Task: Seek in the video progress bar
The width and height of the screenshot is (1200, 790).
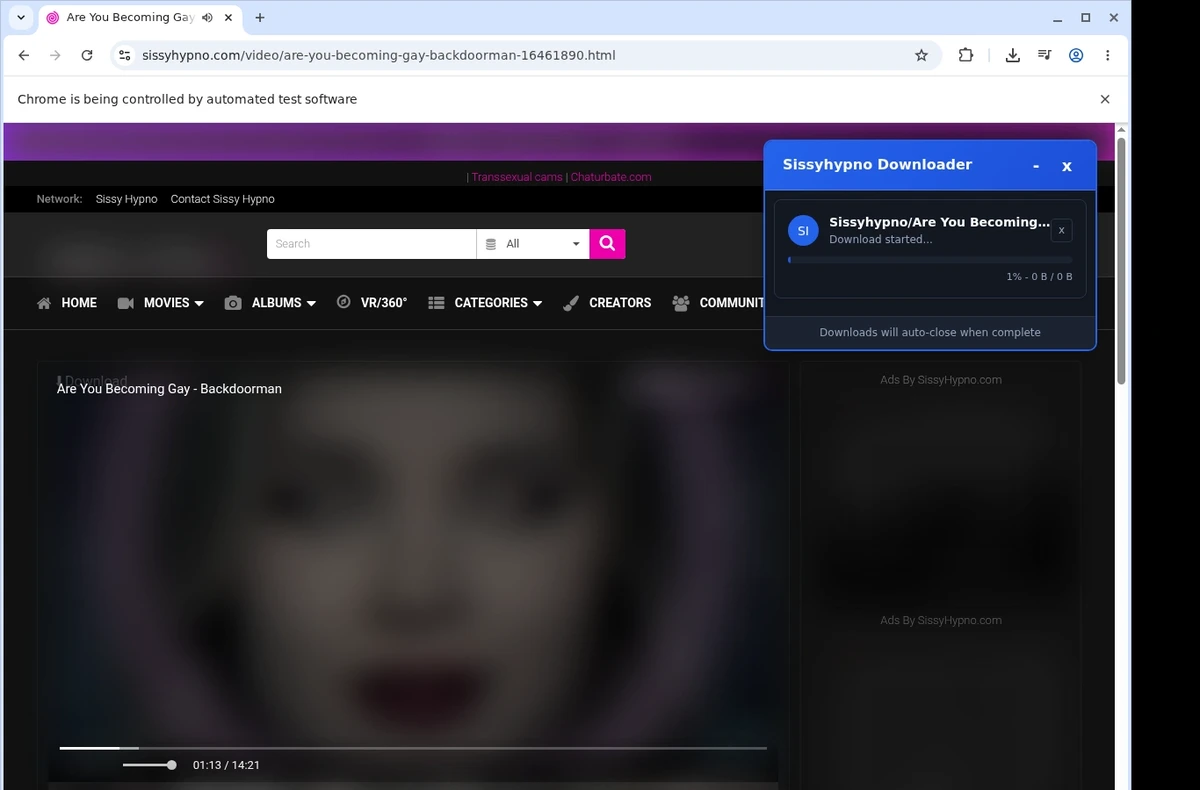Action: [x=413, y=748]
